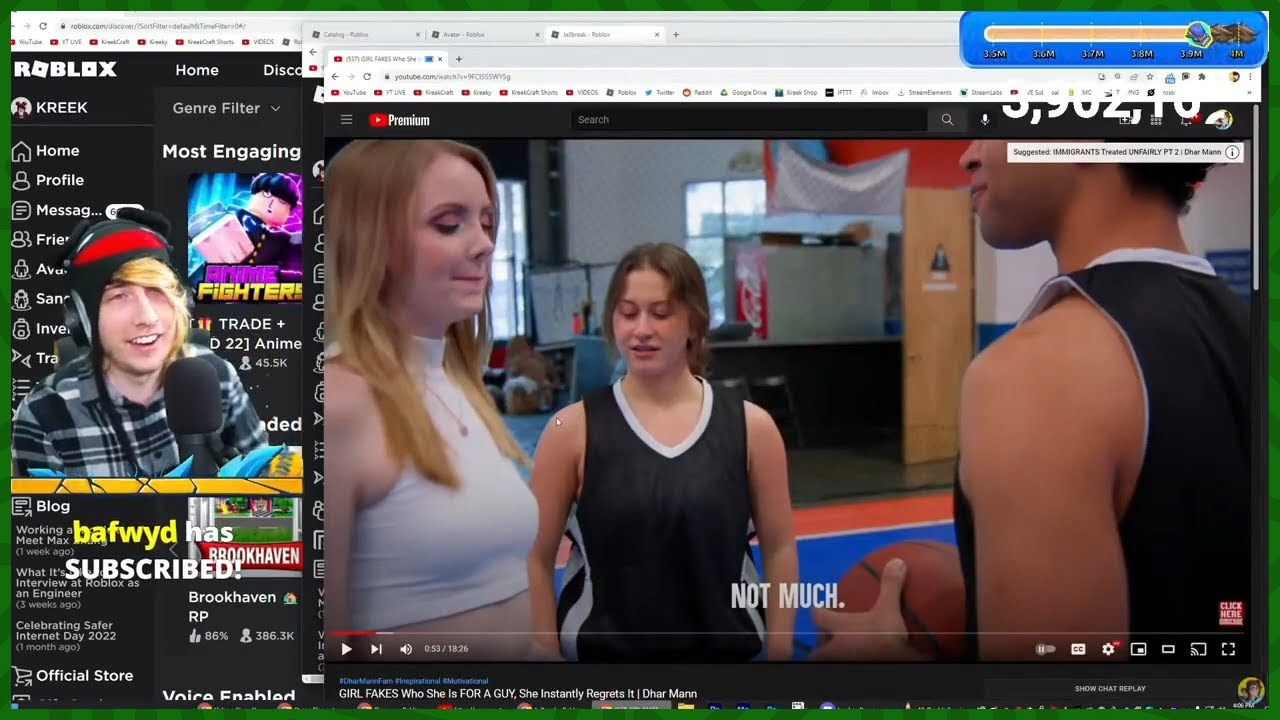Select Home in the Roblox top navigation
The image size is (1280, 720).
click(197, 70)
